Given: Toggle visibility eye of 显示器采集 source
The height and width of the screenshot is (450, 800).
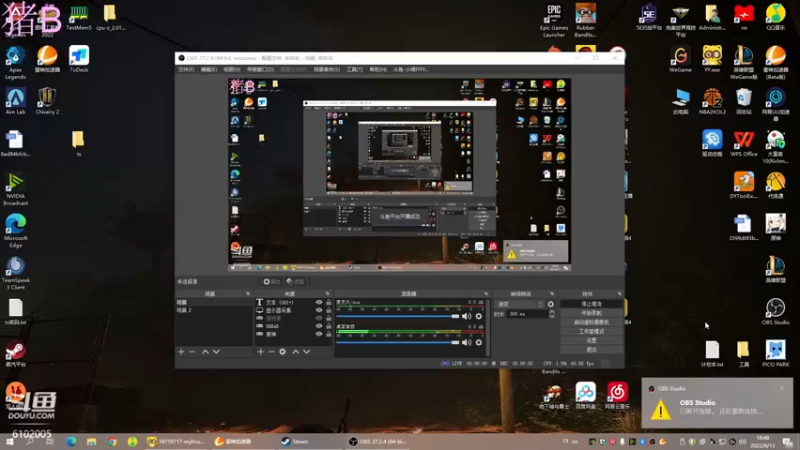Looking at the screenshot, I should pos(319,310).
